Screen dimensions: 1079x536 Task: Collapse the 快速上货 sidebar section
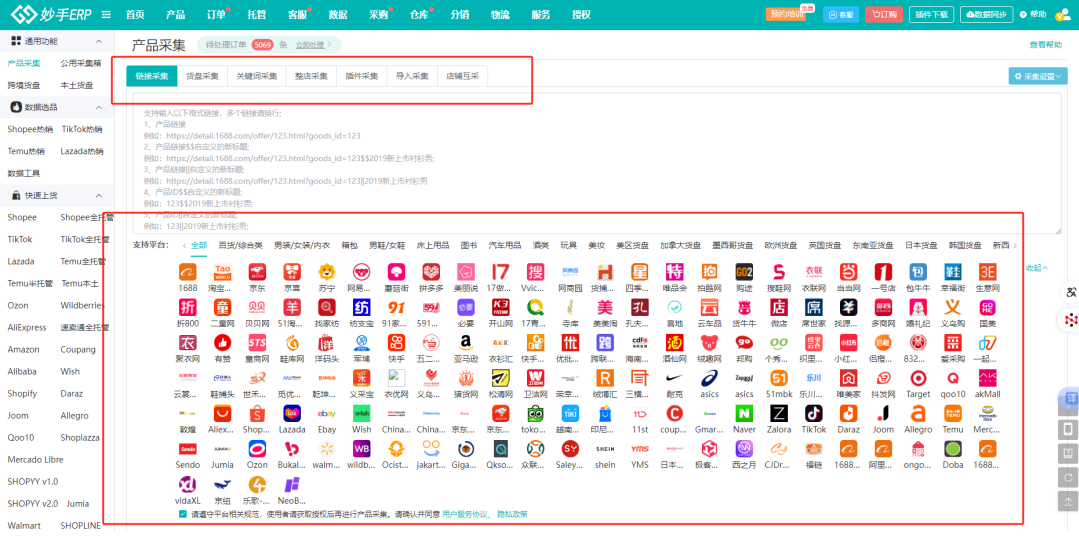click(98, 195)
